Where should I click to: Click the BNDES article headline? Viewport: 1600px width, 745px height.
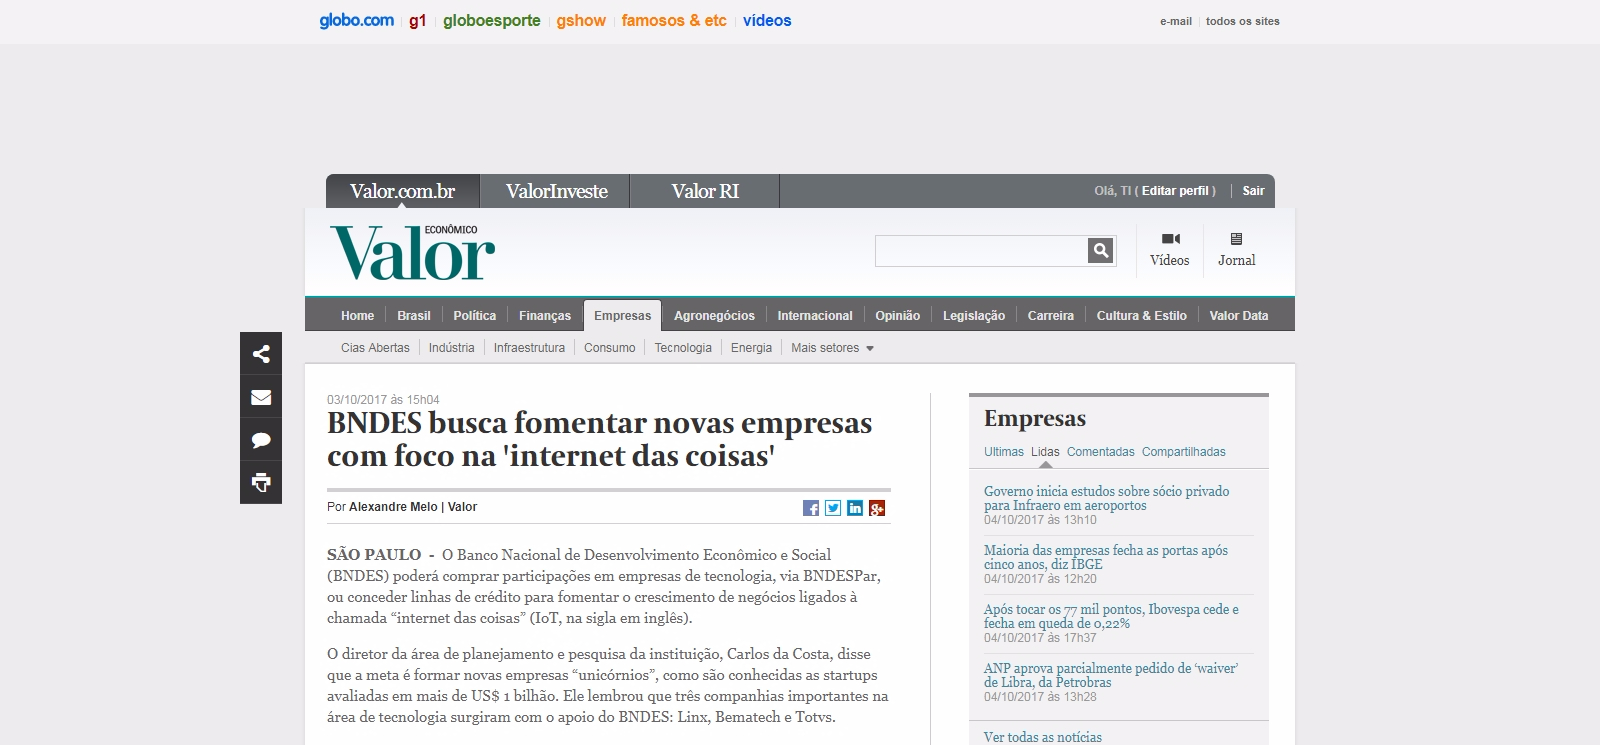599,439
